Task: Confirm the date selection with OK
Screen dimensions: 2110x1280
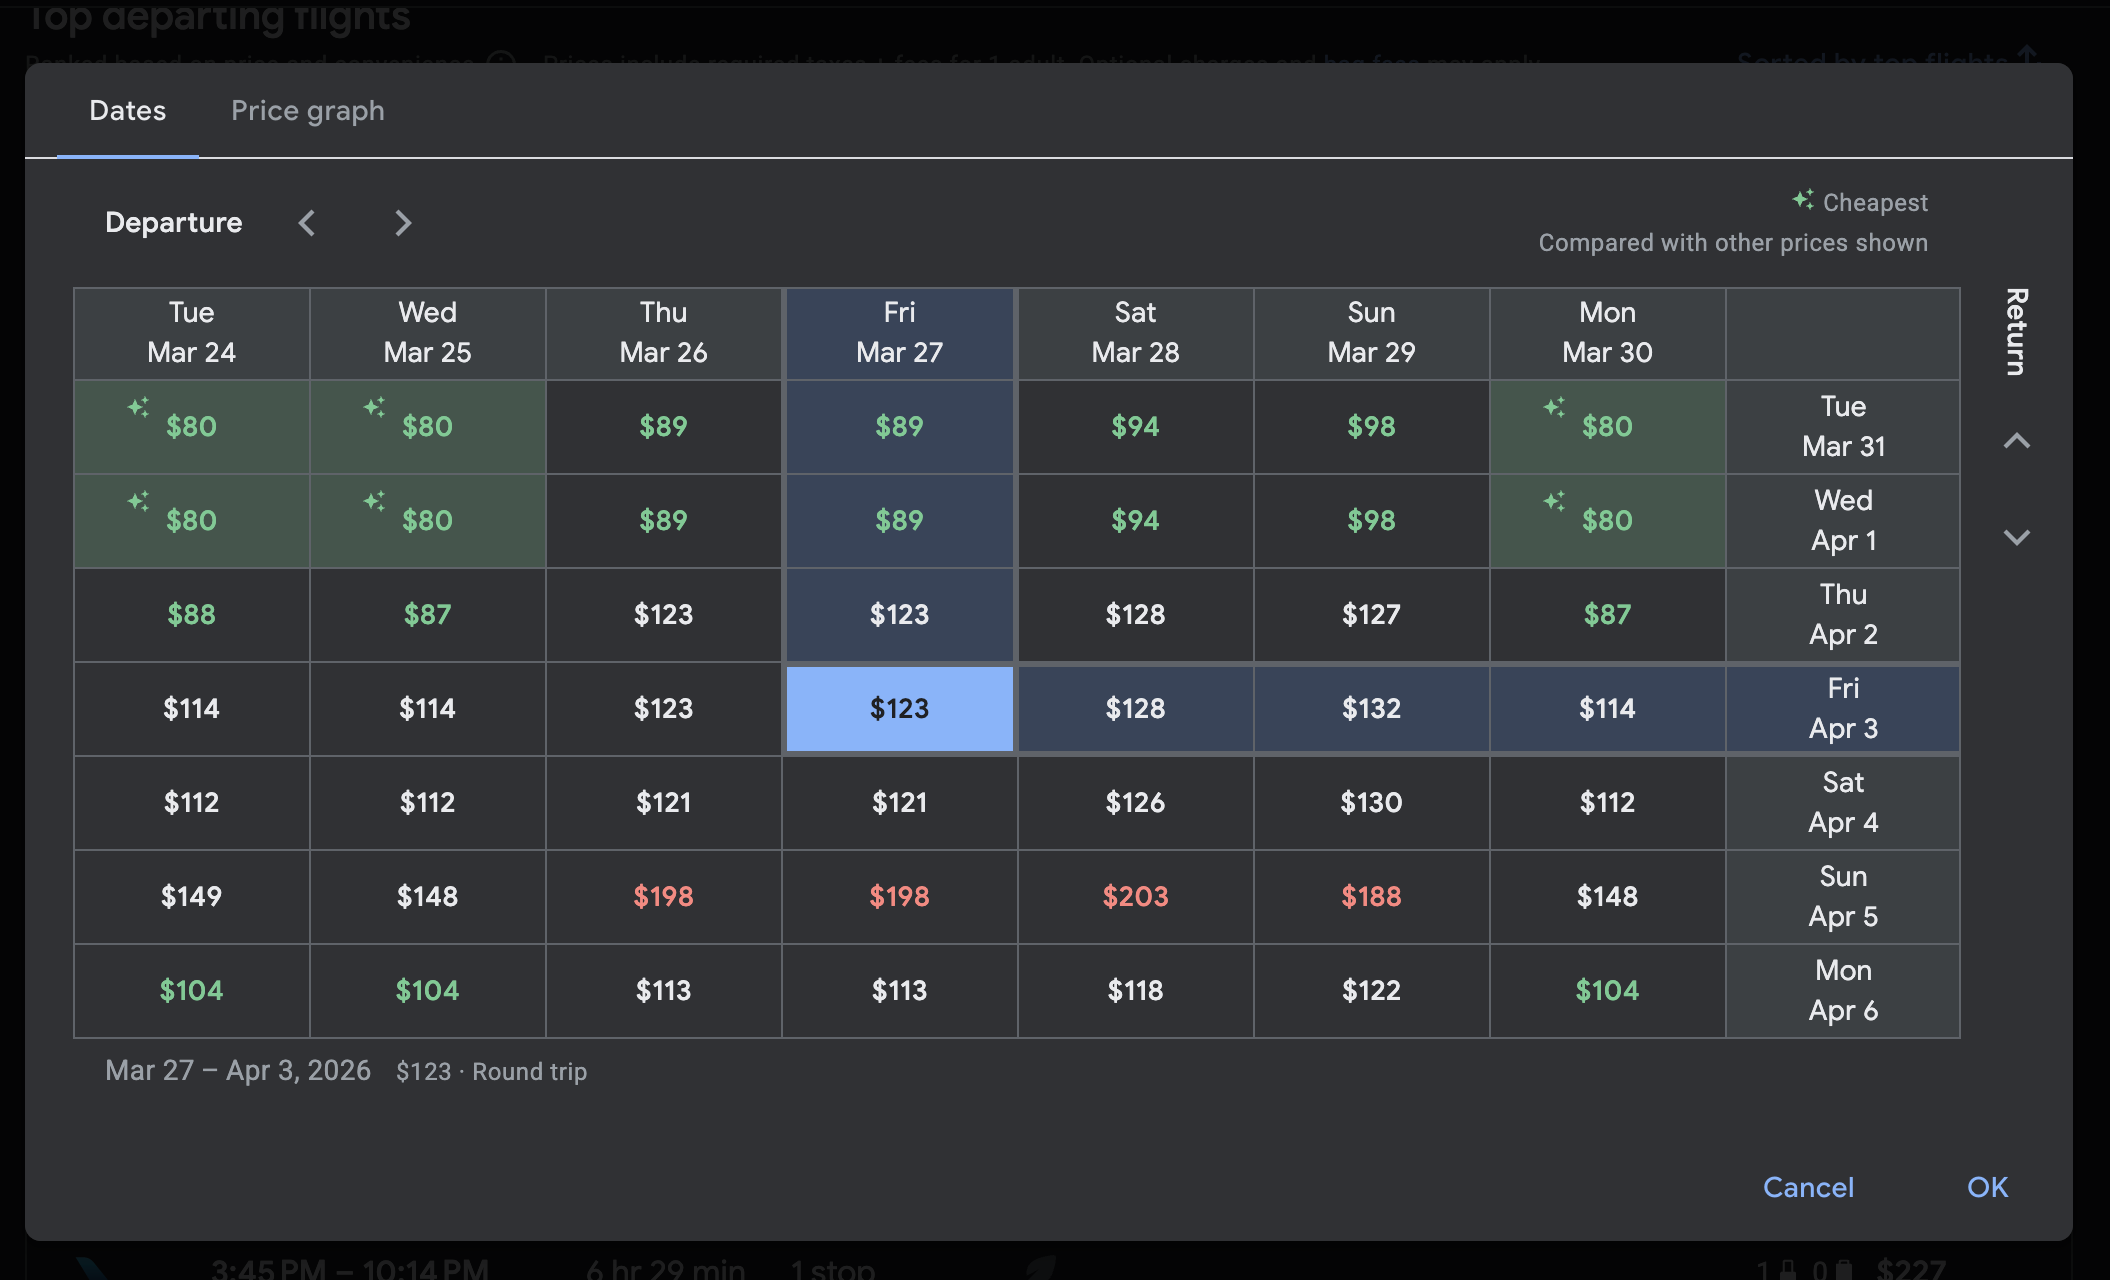Action: point(1986,1187)
